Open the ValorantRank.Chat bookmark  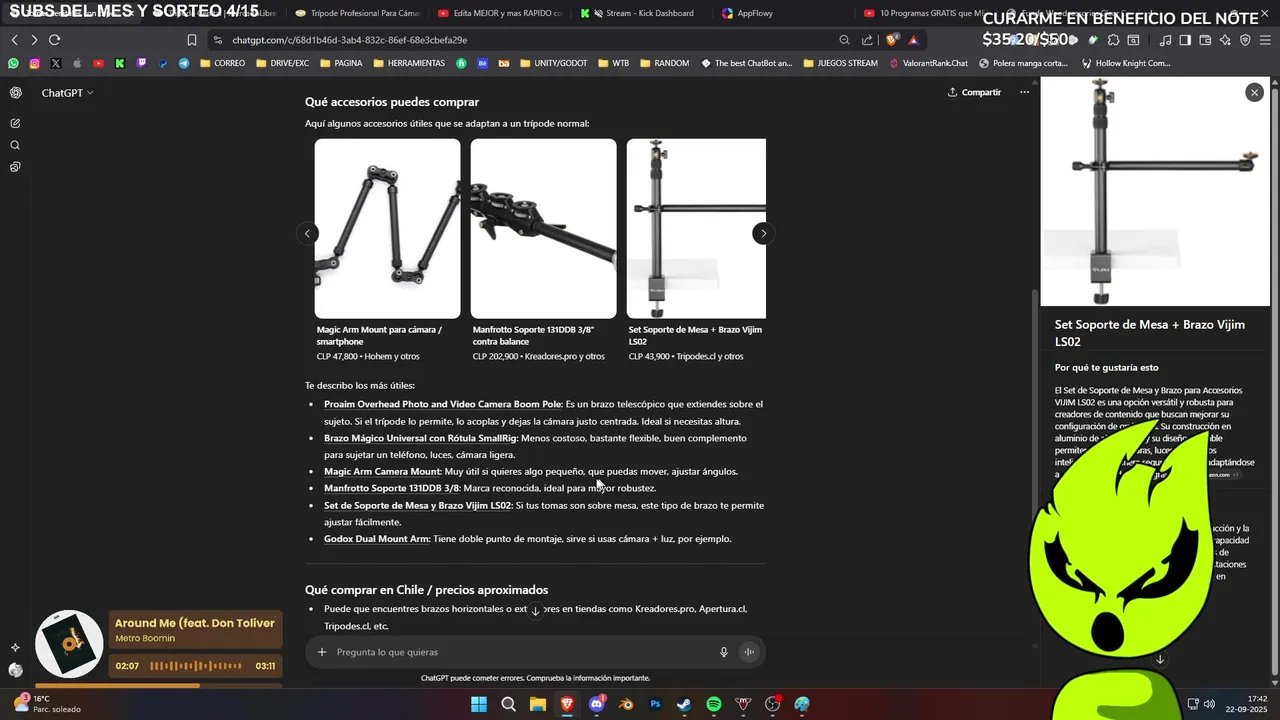click(x=928, y=63)
